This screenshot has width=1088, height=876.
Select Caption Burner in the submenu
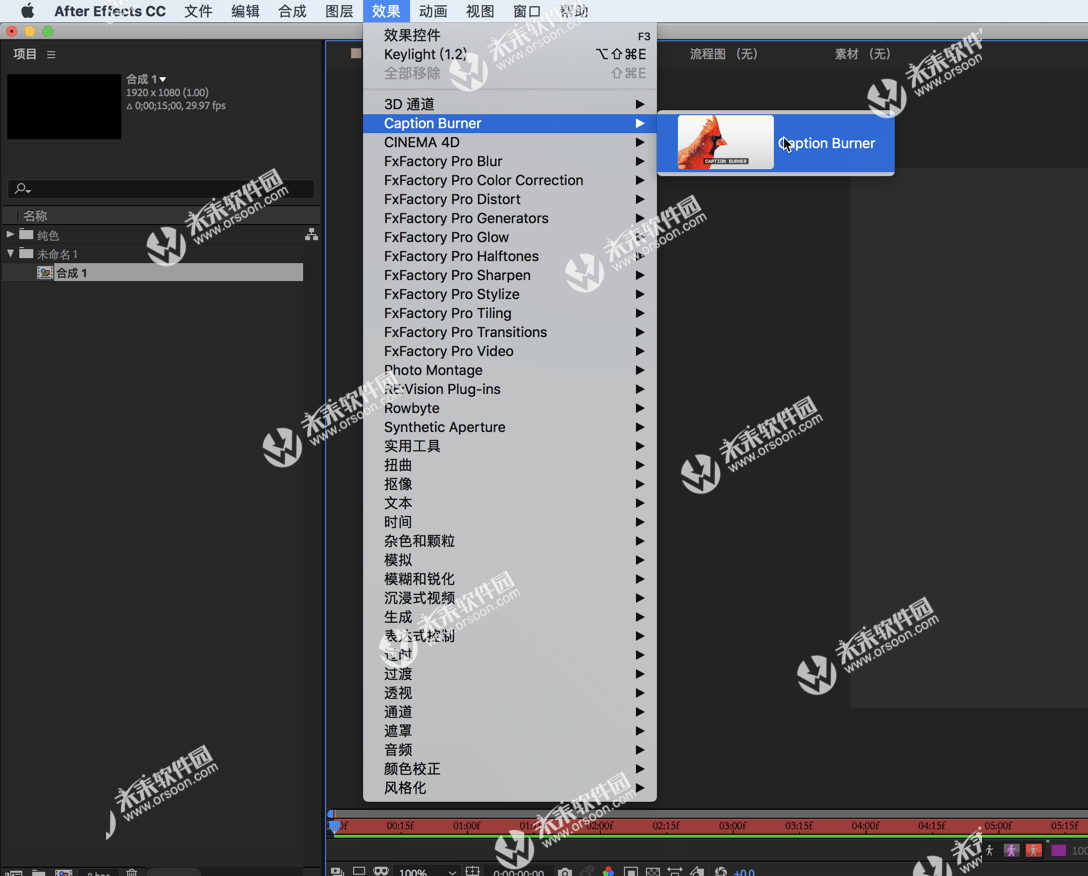click(x=776, y=143)
